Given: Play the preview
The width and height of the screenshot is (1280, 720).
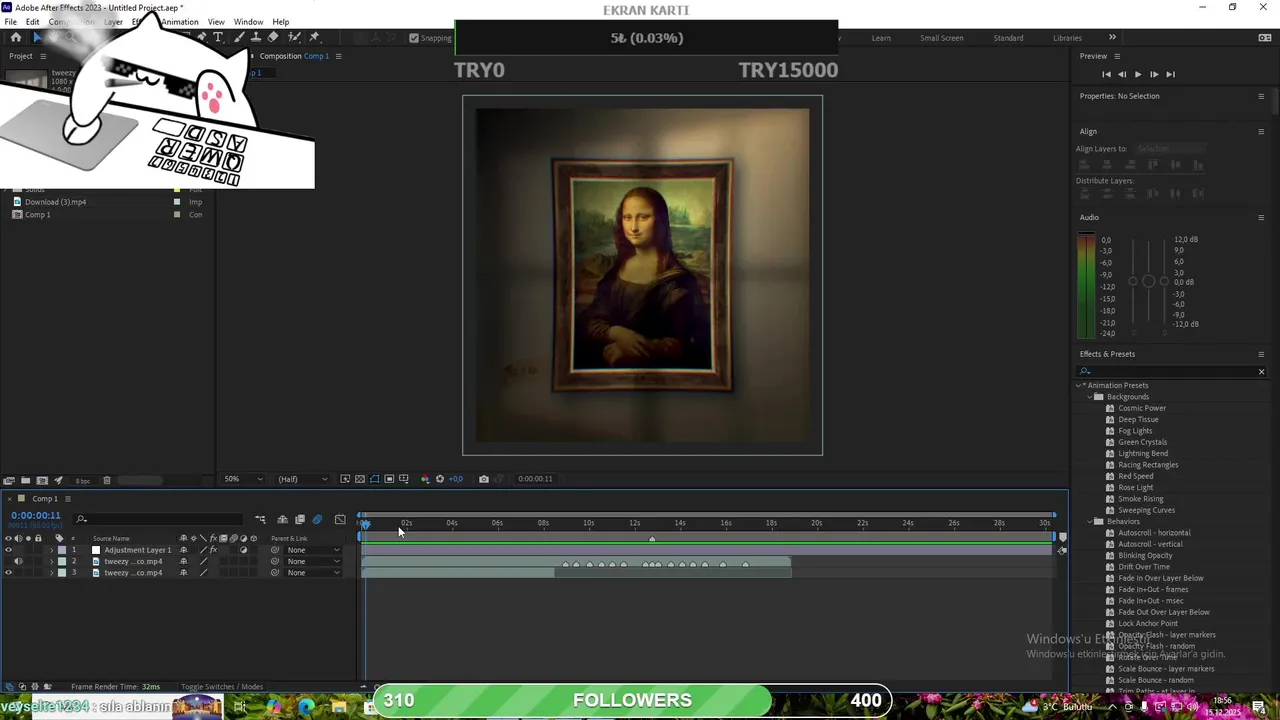Looking at the screenshot, I should point(1137,74).
